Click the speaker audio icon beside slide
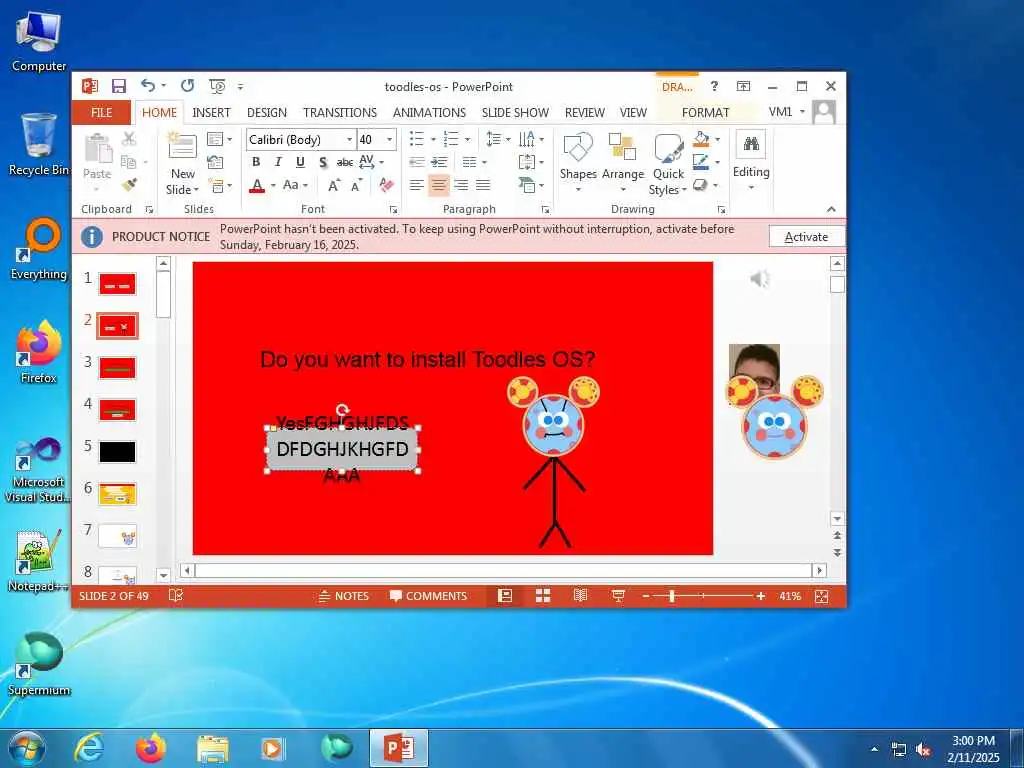This screenshot has height=768, width=1024. [760, 280]
